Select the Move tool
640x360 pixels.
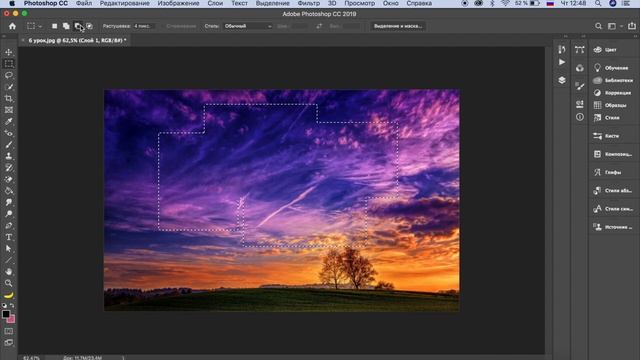pyautogui.click(x=9, y=52)
